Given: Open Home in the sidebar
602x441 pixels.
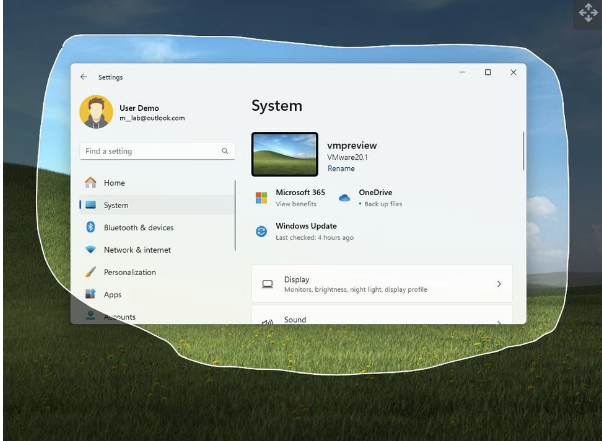Looking at the screenshot, I should pyautogui.click(x=157, y=183).
